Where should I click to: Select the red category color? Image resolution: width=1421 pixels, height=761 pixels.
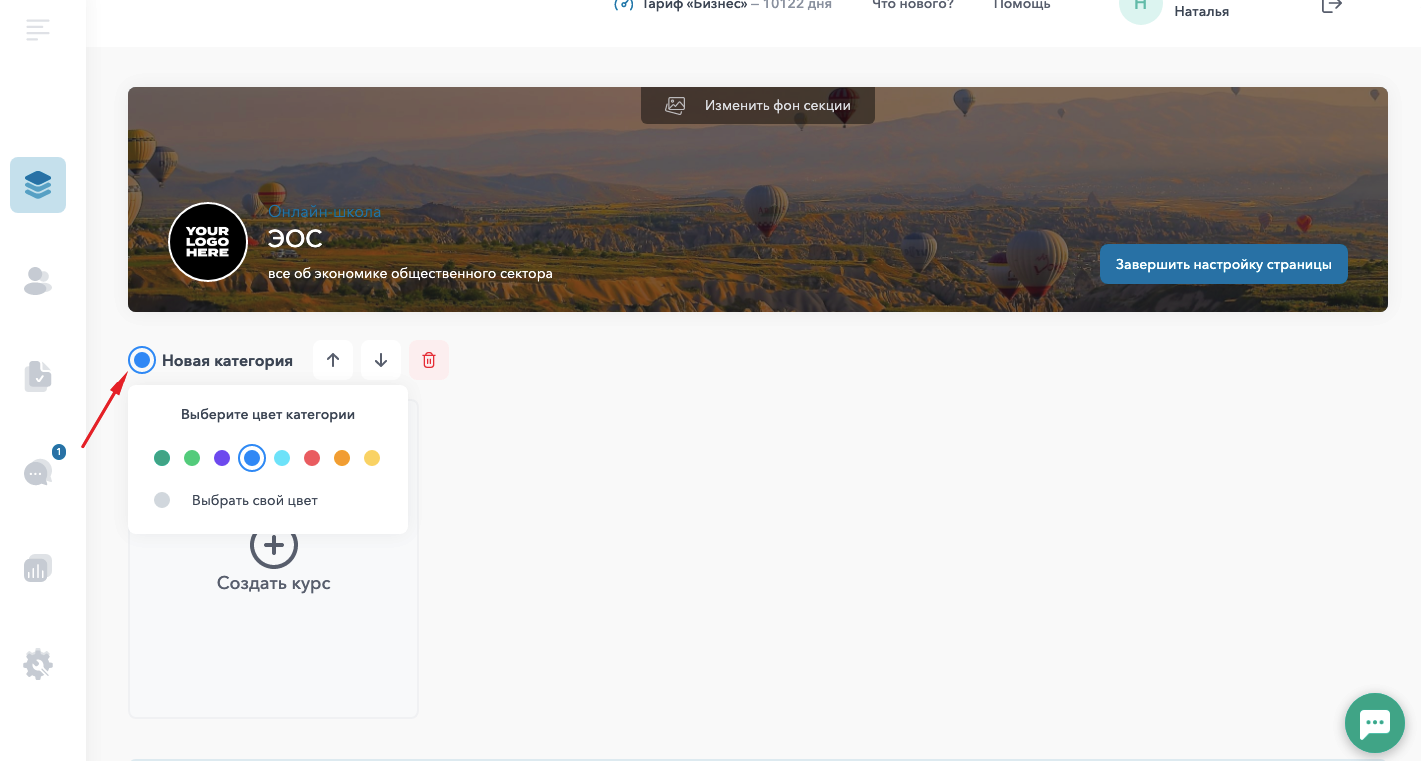tap(312, 458)
